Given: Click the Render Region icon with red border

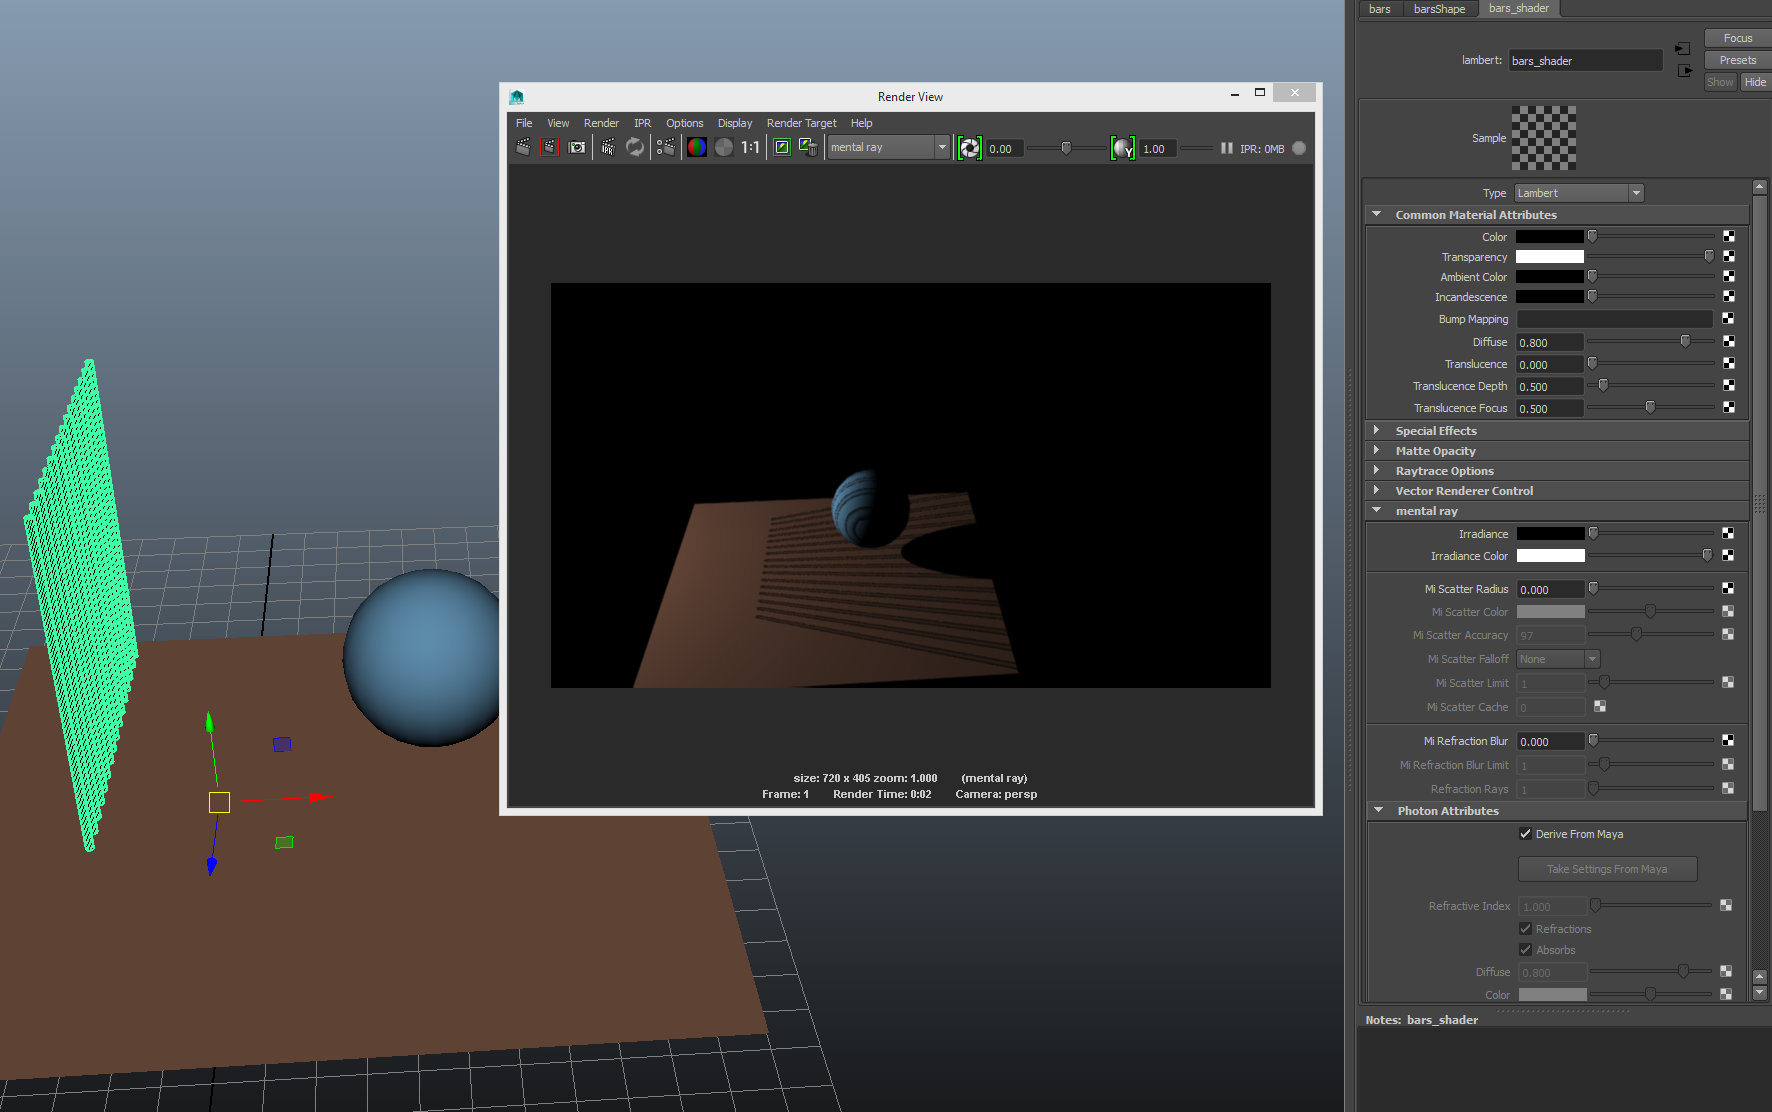Looking at the screenshot, I should point(549,147).
